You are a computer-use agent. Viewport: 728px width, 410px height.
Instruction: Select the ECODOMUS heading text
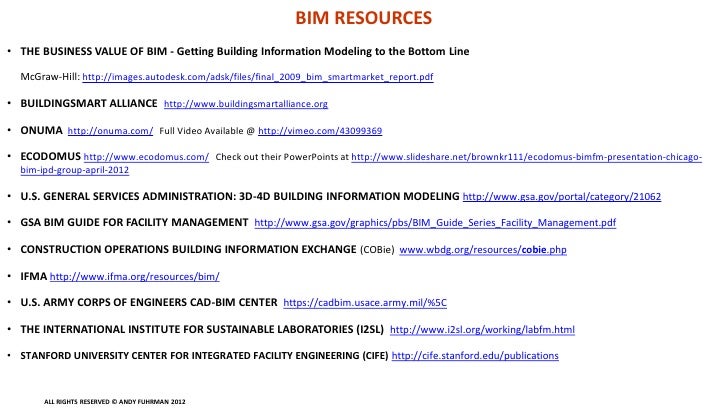51,156
